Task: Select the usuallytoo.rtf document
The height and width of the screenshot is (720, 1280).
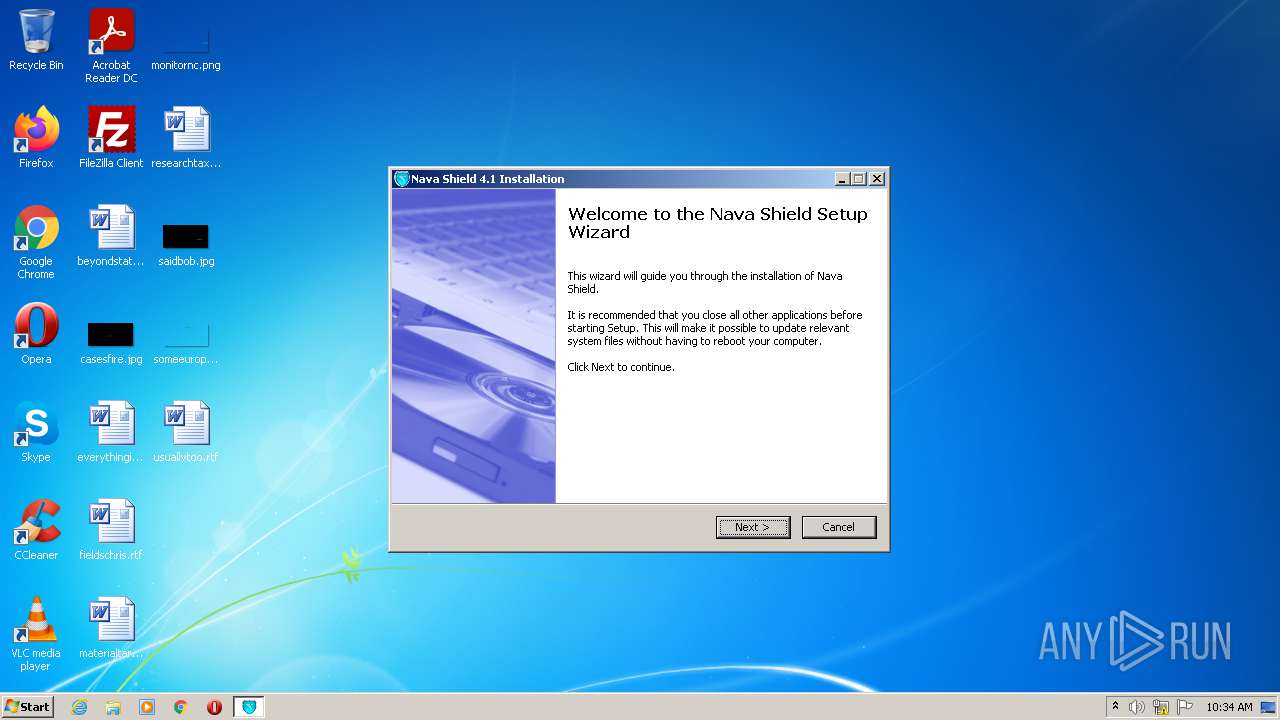Action: tap(186, 432)
